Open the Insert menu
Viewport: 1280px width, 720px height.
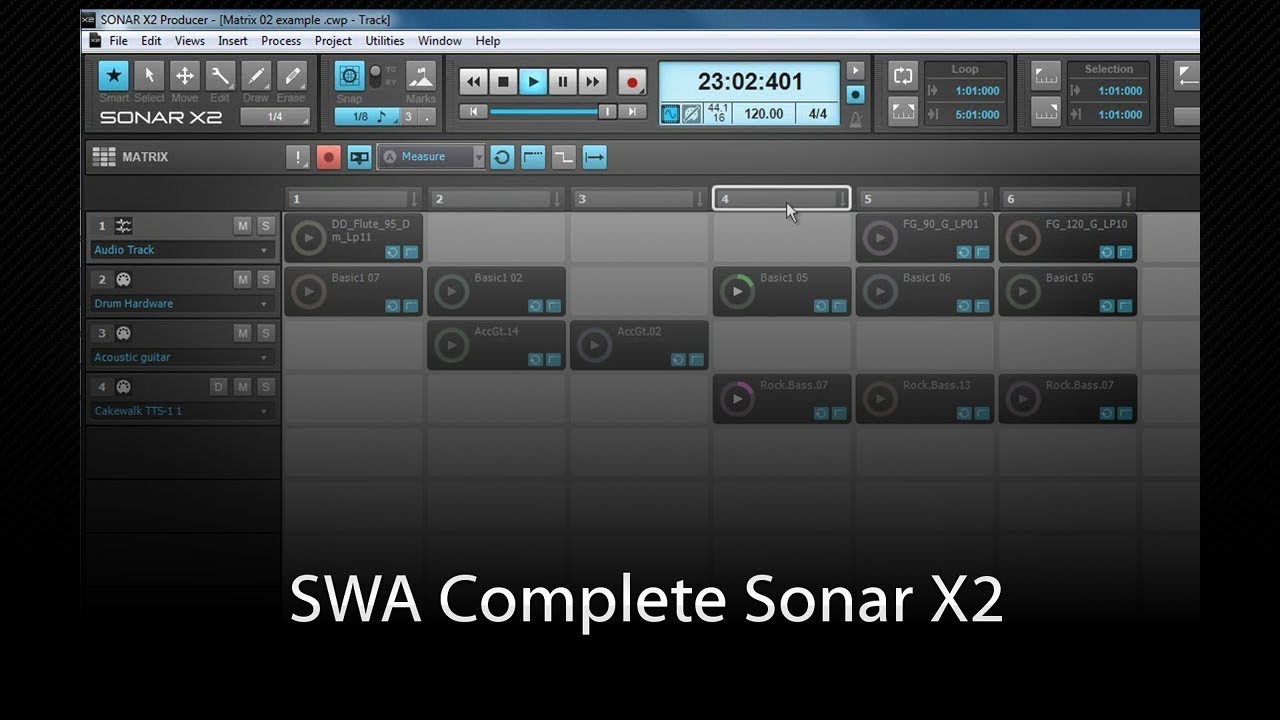click(x=233, y=41)
